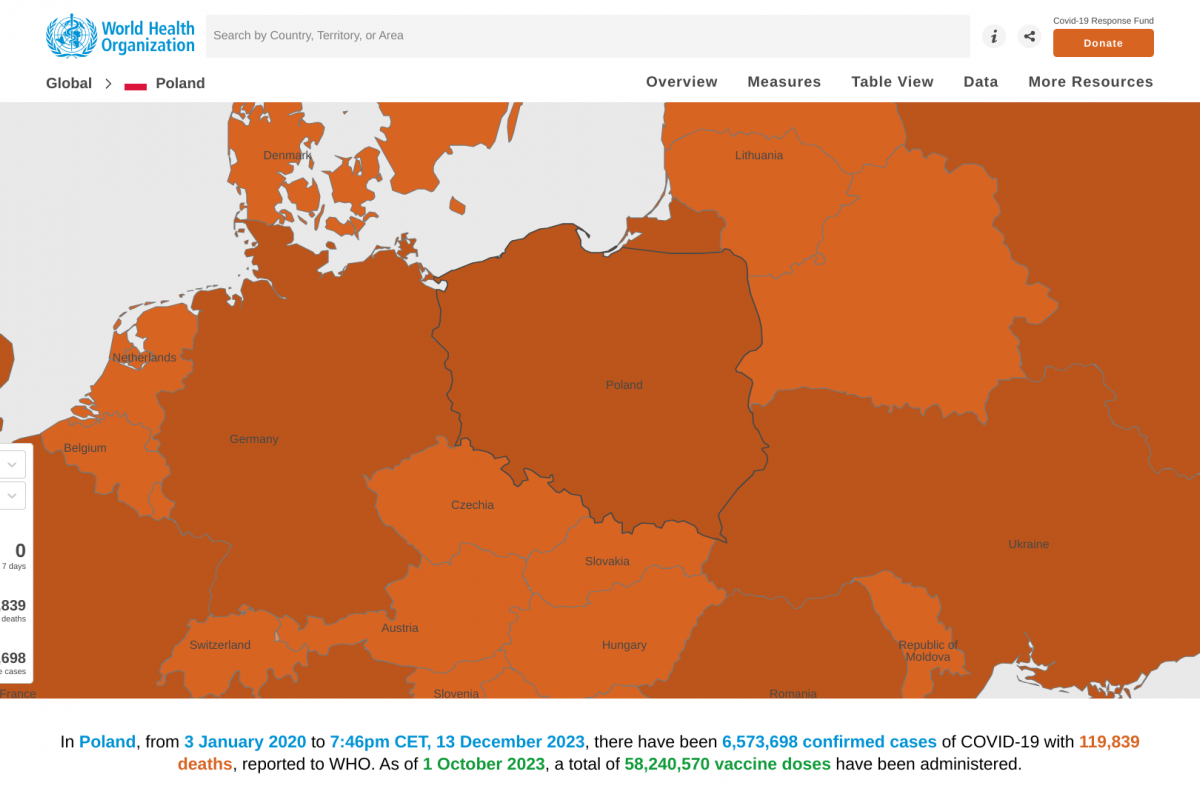Switch to the Overview tab
Screen dimensions: 1200x800
point(681,82)
